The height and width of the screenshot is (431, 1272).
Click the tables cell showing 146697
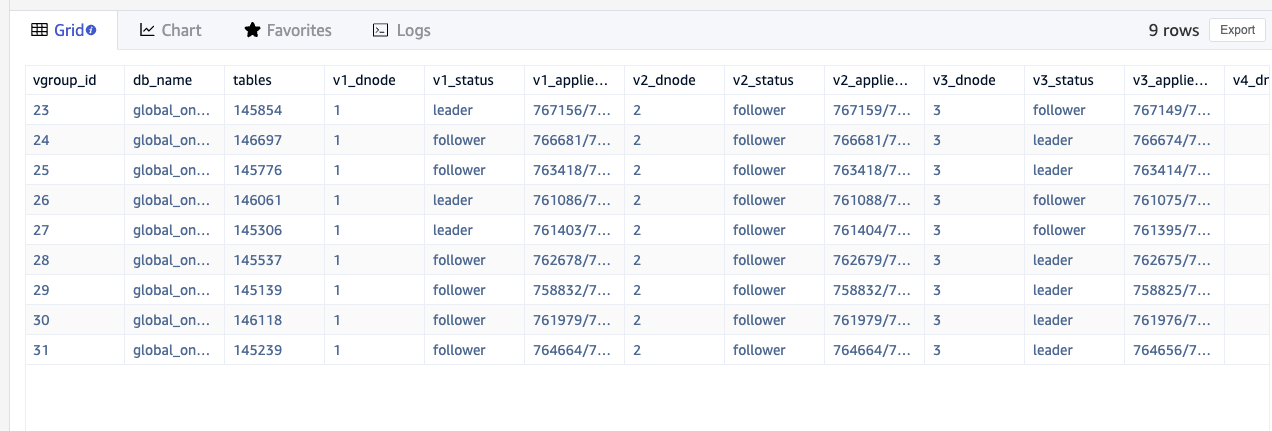point(258,140)
